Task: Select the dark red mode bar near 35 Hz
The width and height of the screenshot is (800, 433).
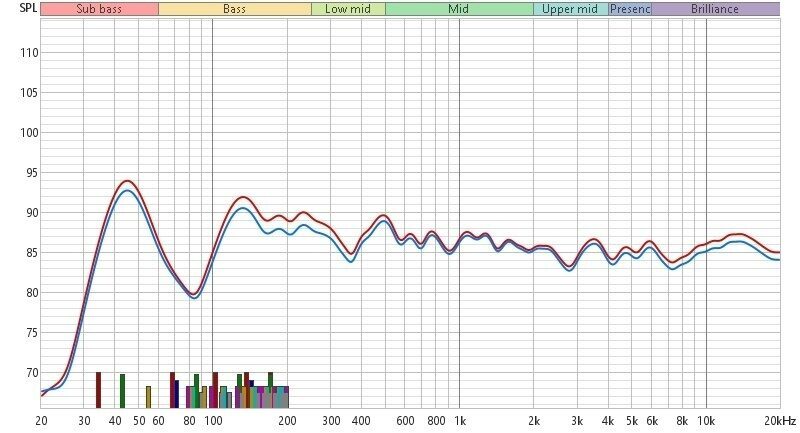Action: coord(98,390)
